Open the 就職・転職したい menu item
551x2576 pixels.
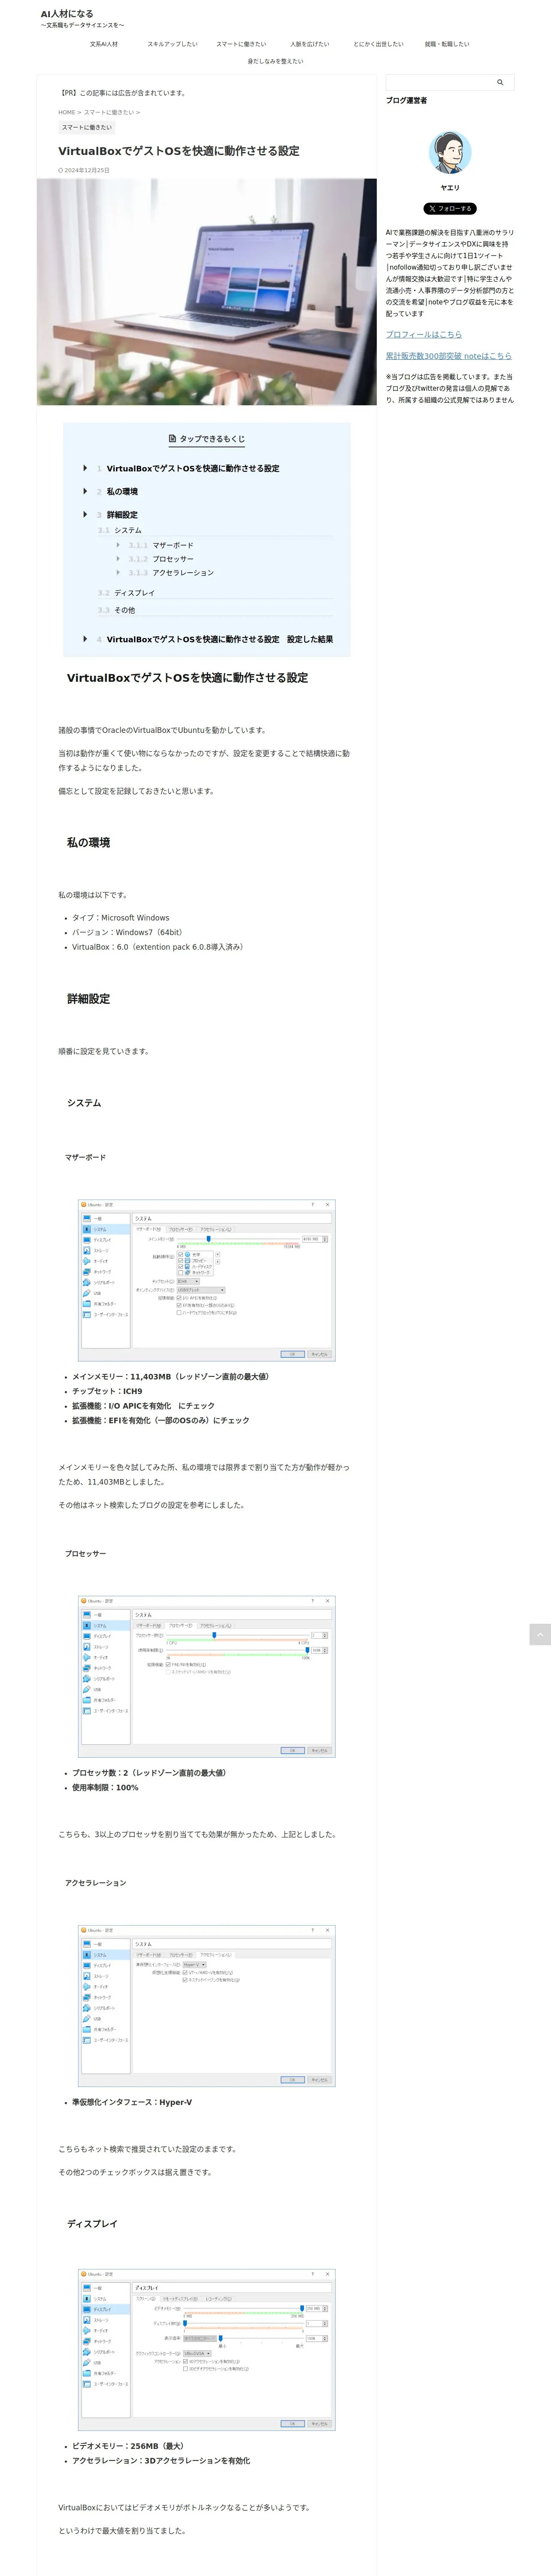447,44
